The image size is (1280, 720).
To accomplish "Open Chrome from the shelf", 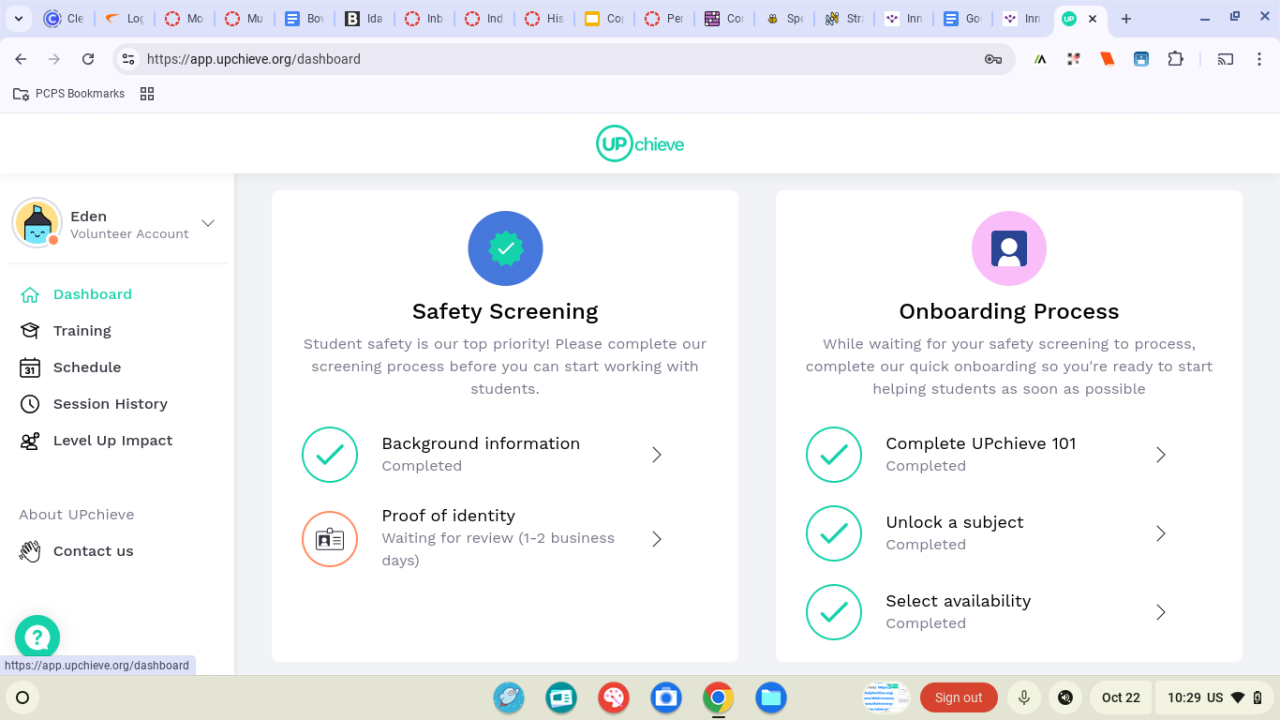I will (x=718, y=698).
